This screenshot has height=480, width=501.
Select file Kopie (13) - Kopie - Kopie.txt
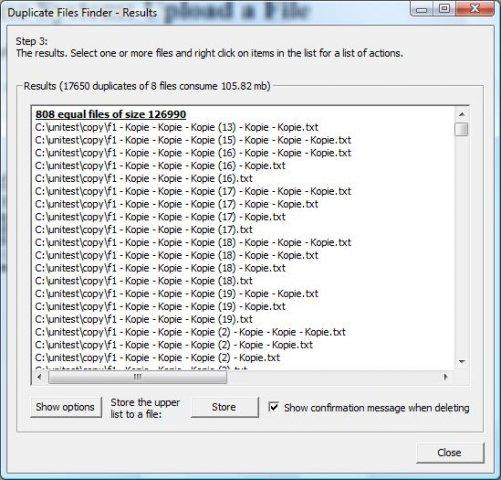click(177, 127)
